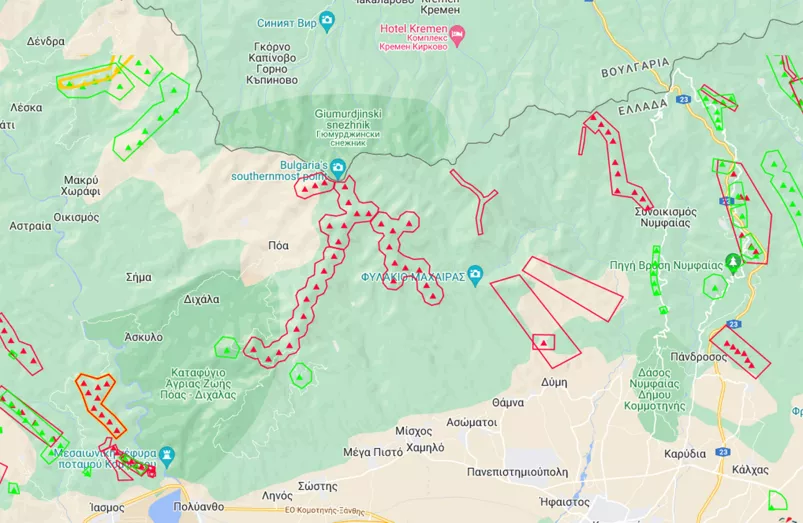Open the Hotel Kremen label link

pos(414,28)
